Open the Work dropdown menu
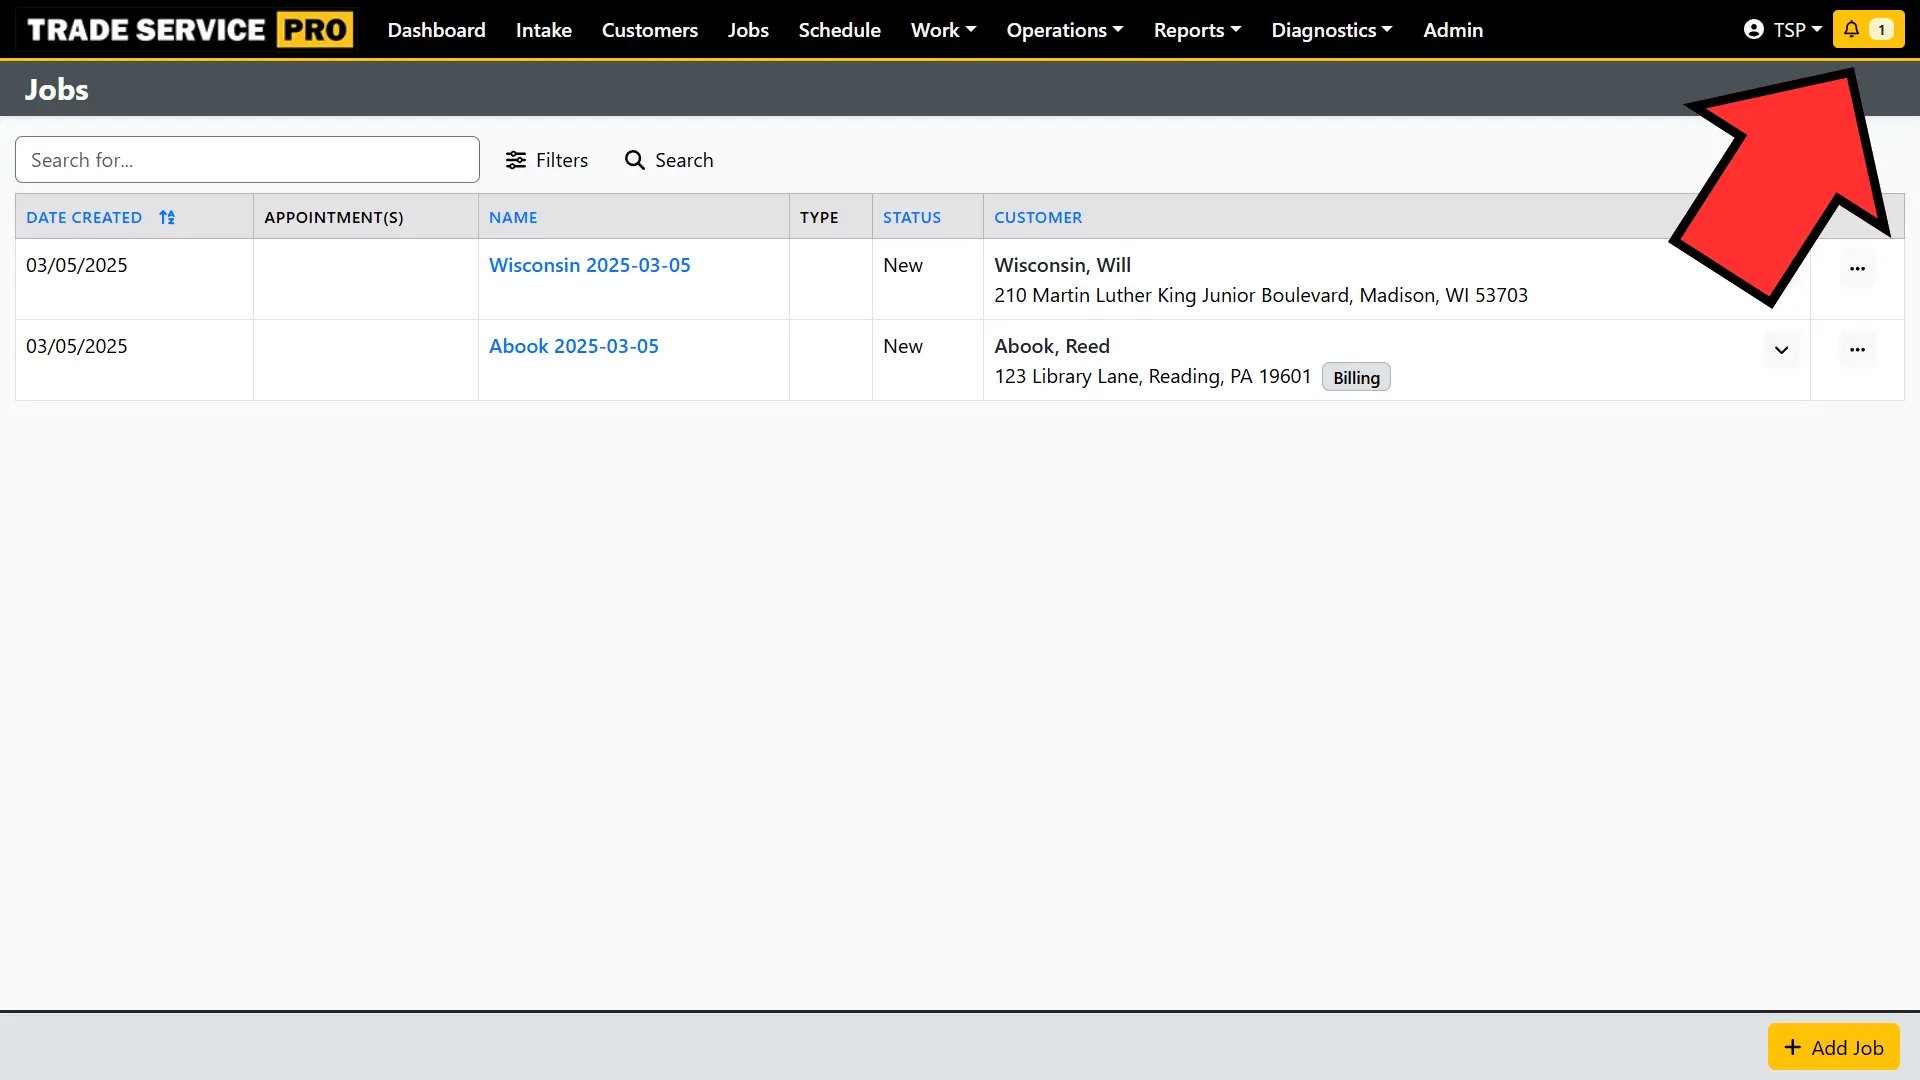1920x1080 pixels. 941,30
